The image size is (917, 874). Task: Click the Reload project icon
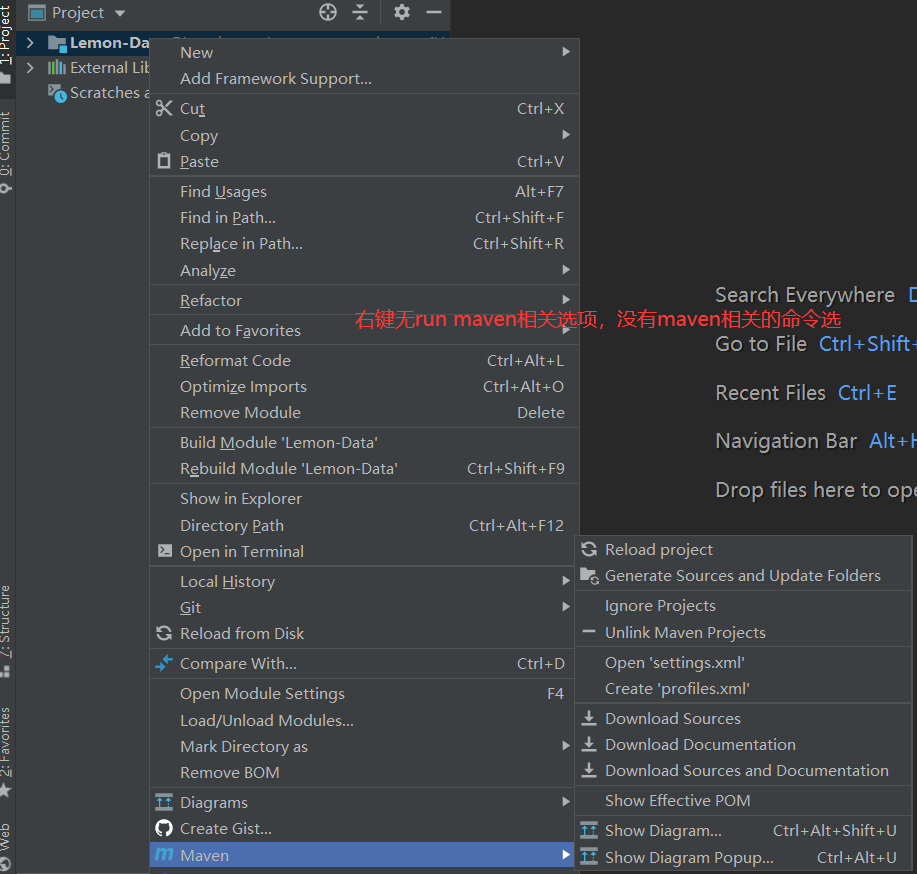(x=589, y=549)
